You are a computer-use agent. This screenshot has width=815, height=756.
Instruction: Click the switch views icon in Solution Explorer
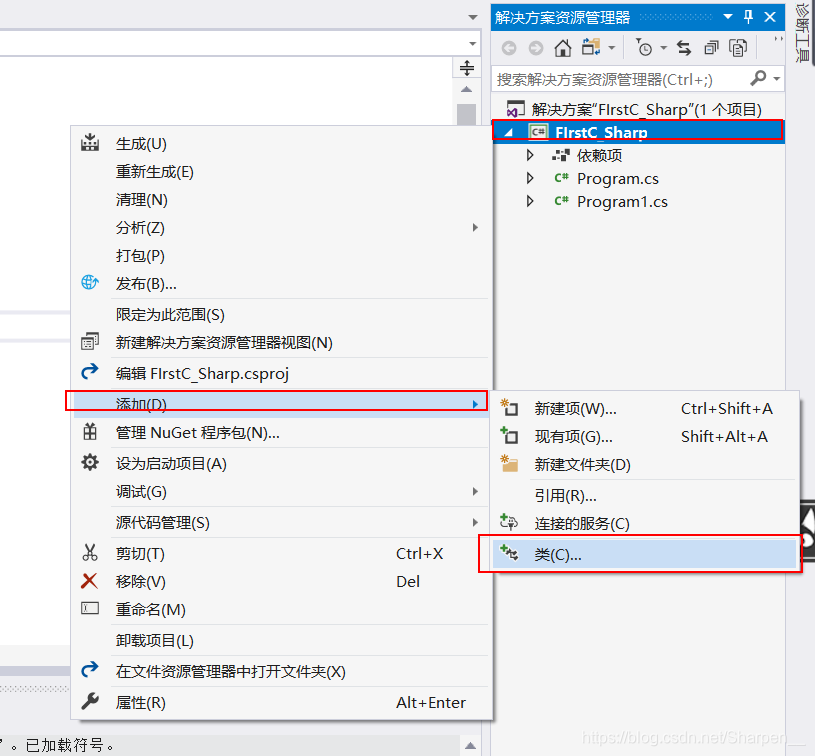(591, 47)
